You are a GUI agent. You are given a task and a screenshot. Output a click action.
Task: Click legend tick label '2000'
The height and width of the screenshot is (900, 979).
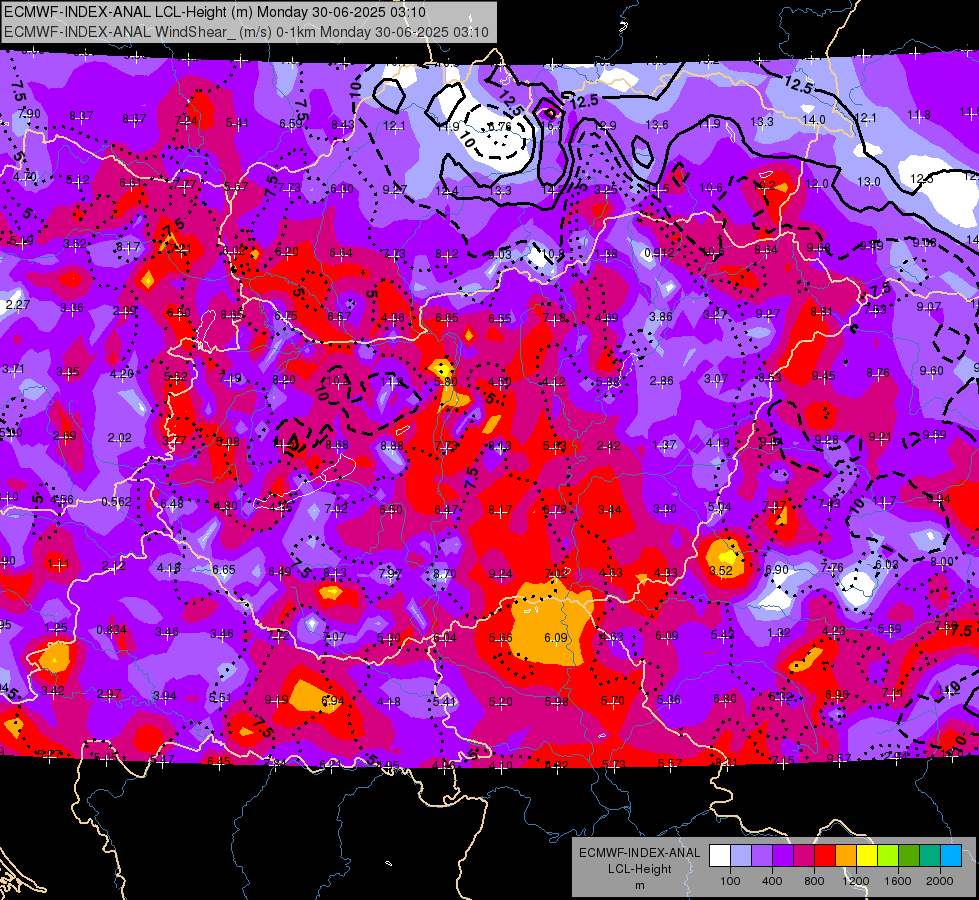(x=940, y=881)
